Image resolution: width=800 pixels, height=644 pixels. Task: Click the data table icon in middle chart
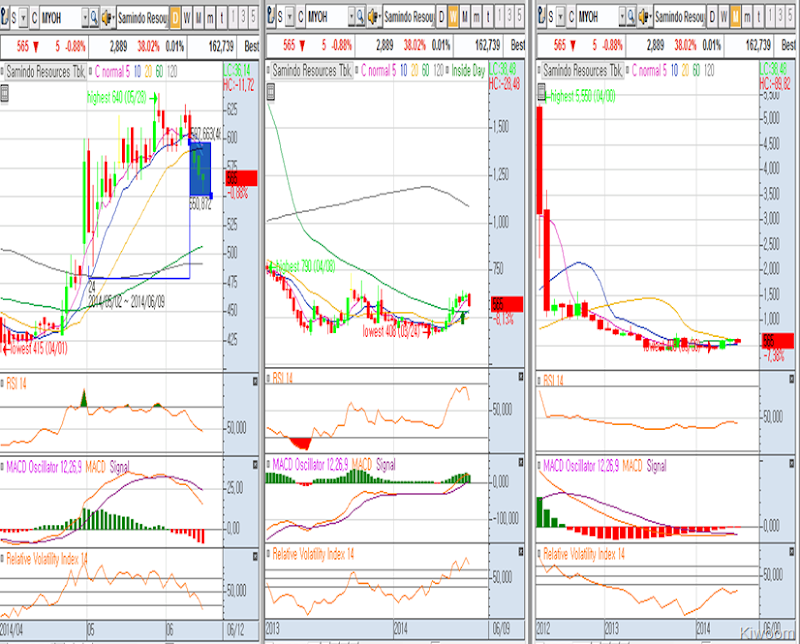click(x=271, y=92)
